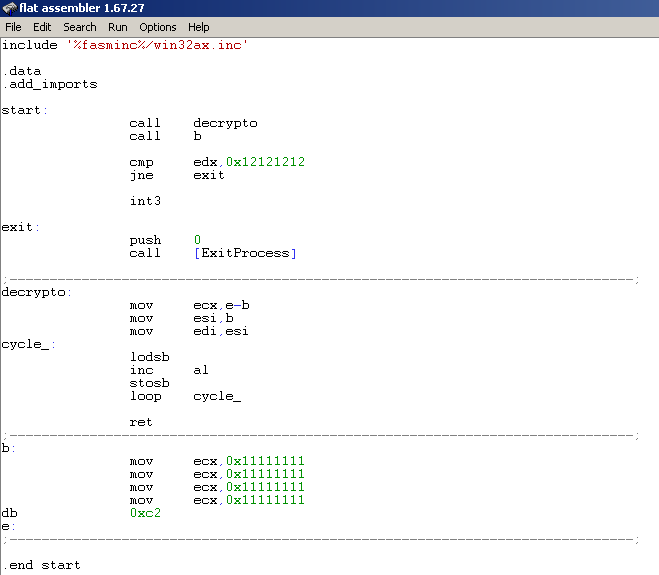The height and width of the screenshot is (575, 659).
Task: Place cursor on the 'start:' label
Action: coord(25,110)
